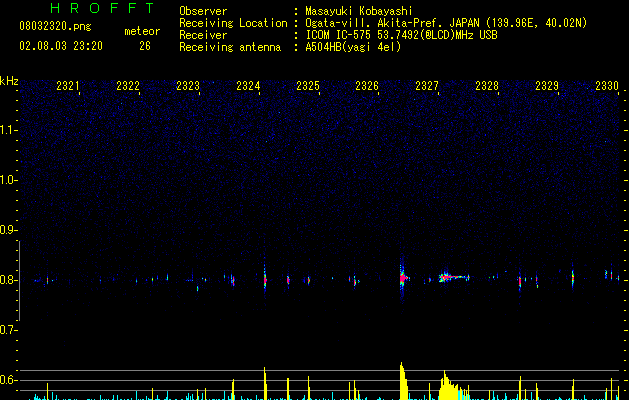Image resolution: width=629 pixels, height=400 pixels.
Task: Click the kHz axis unit label
Action: point(9,81)
